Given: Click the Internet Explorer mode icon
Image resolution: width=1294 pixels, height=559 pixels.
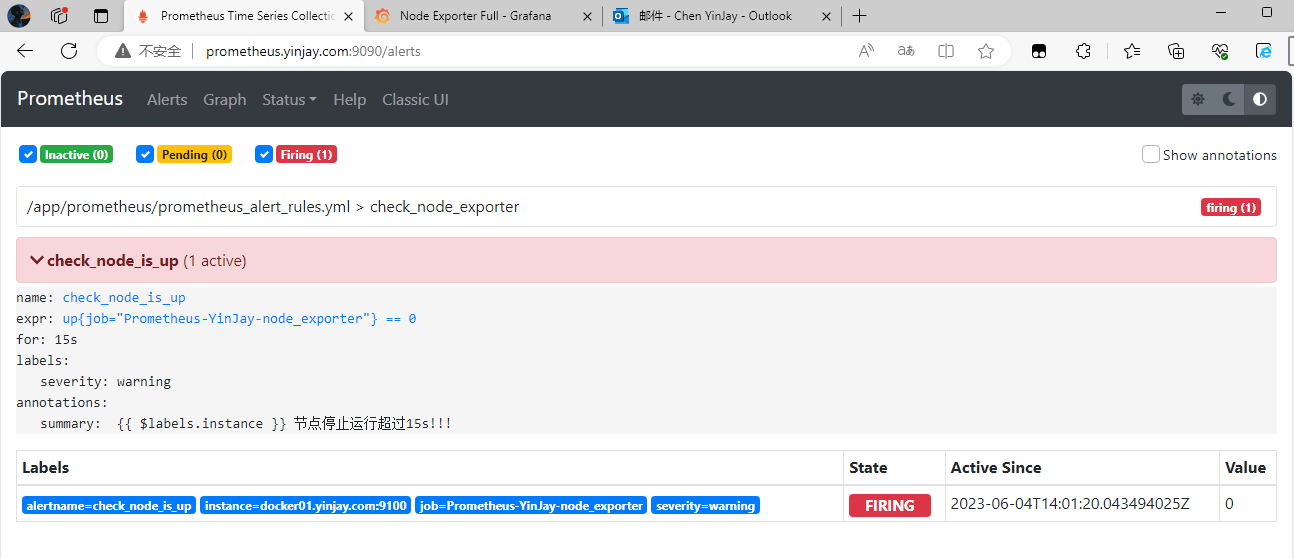Looking at the screenshot, I should [x=1263, y=51].
